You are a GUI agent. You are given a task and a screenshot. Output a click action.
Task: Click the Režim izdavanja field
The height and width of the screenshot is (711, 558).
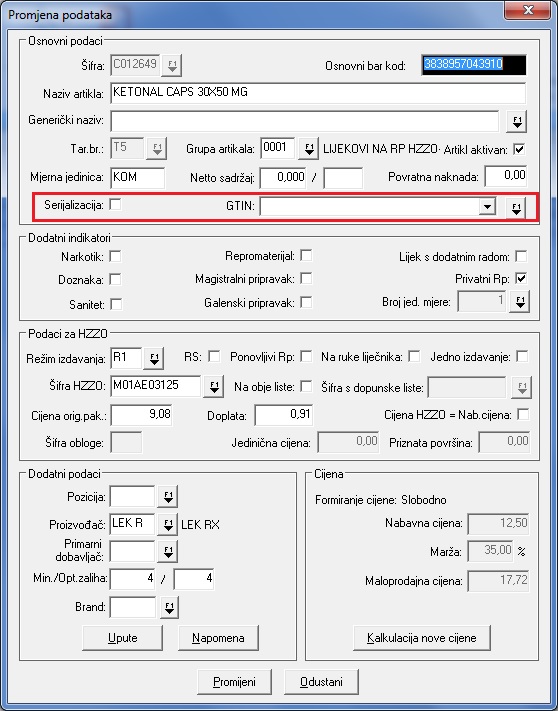coord(126,358)
